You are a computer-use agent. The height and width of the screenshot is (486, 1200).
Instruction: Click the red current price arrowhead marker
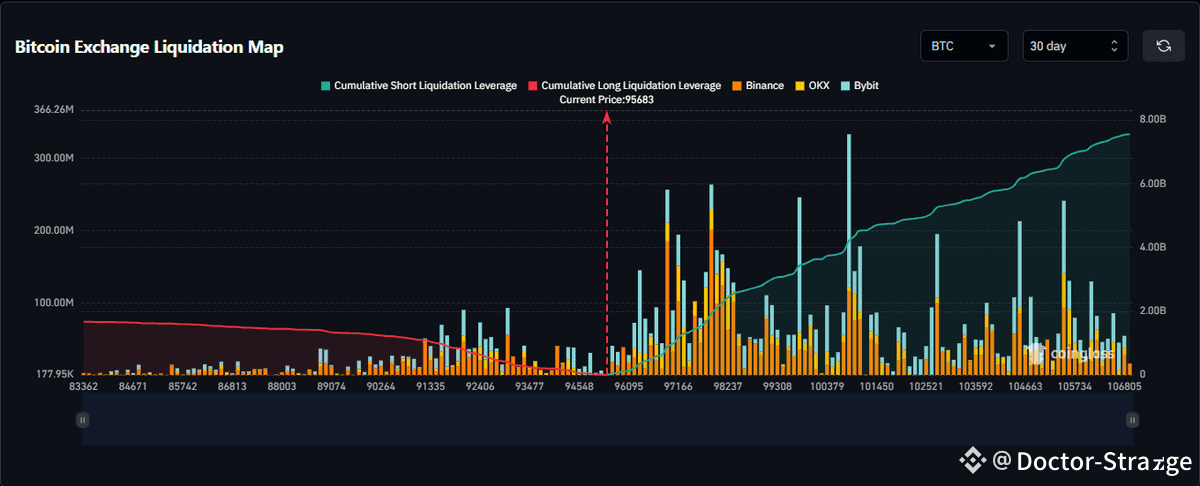coord(606,118)
